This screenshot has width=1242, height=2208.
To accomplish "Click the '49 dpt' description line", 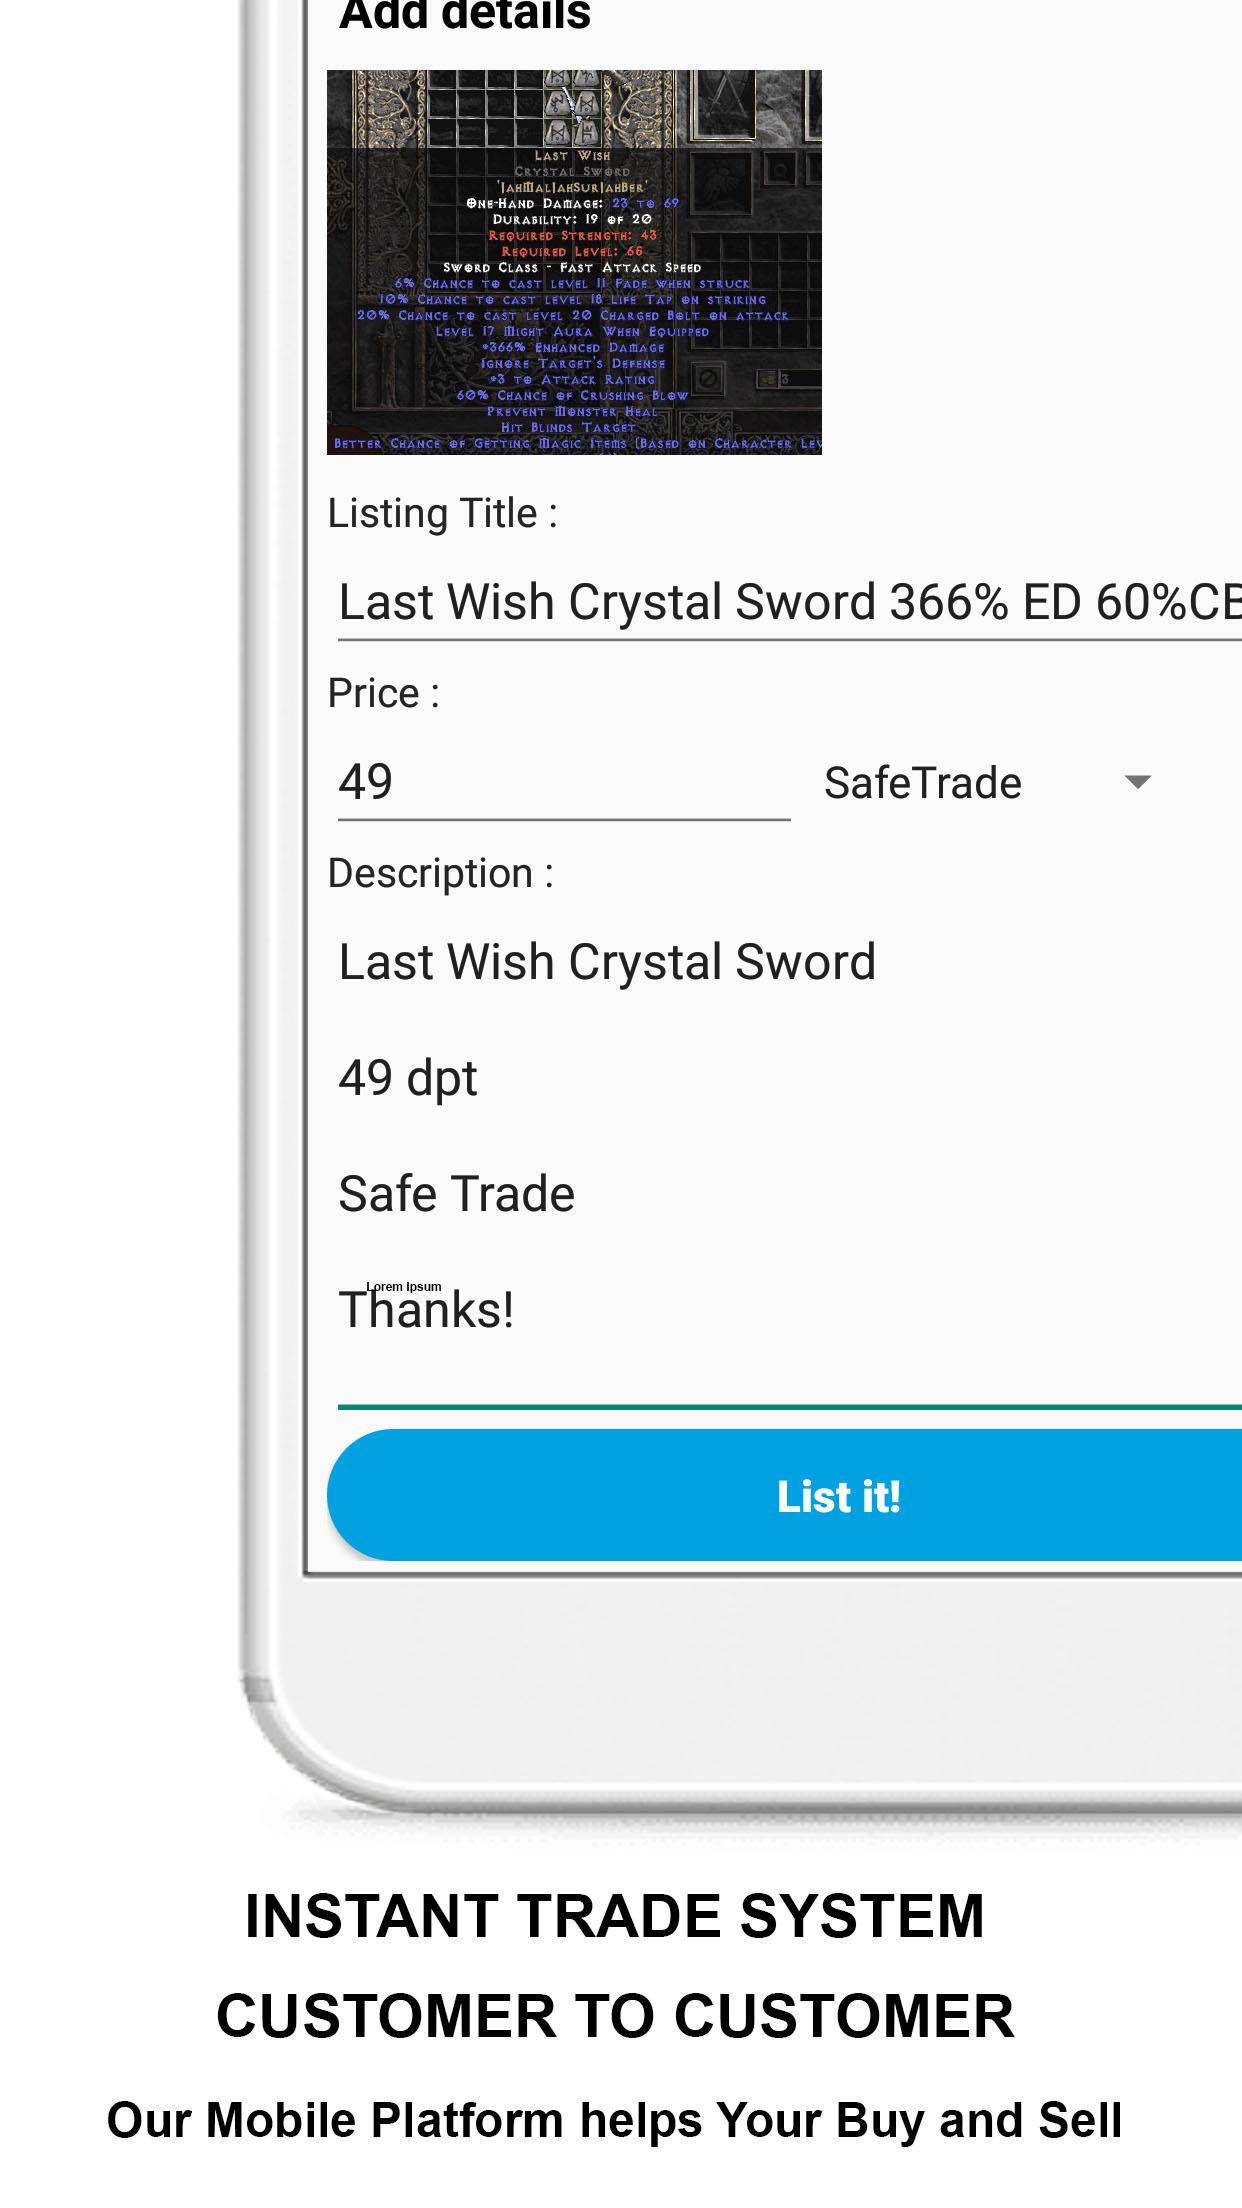I will tap(408, 1079).
